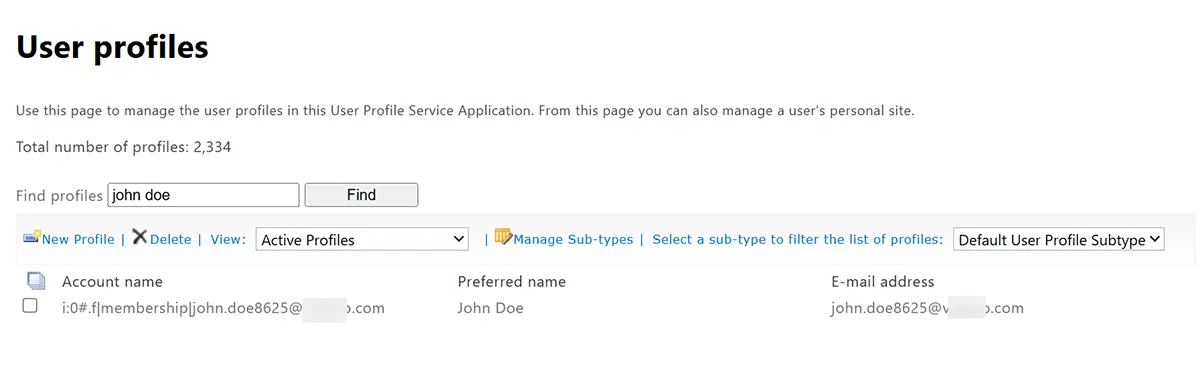Click the E-mail address column header
The image size is (1200, 374).
point(883,282)
